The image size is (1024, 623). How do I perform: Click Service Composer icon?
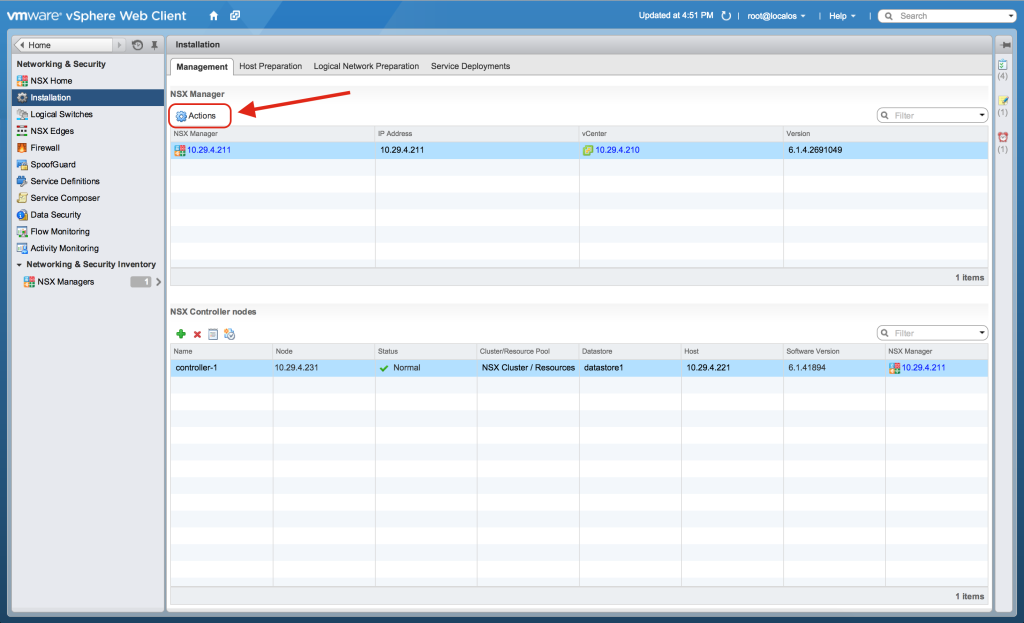[x=22, y=198]
